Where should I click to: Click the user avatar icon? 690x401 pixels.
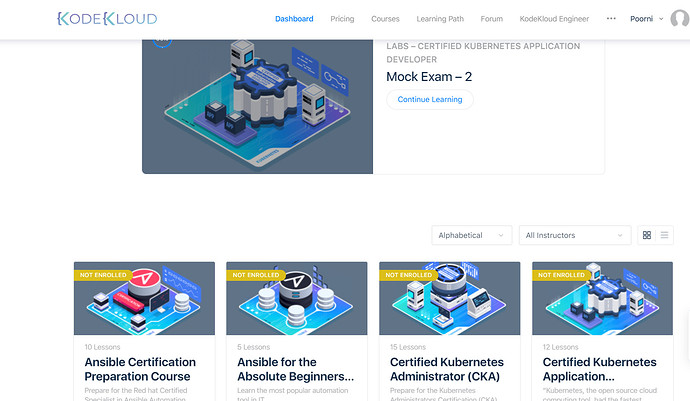680,18
